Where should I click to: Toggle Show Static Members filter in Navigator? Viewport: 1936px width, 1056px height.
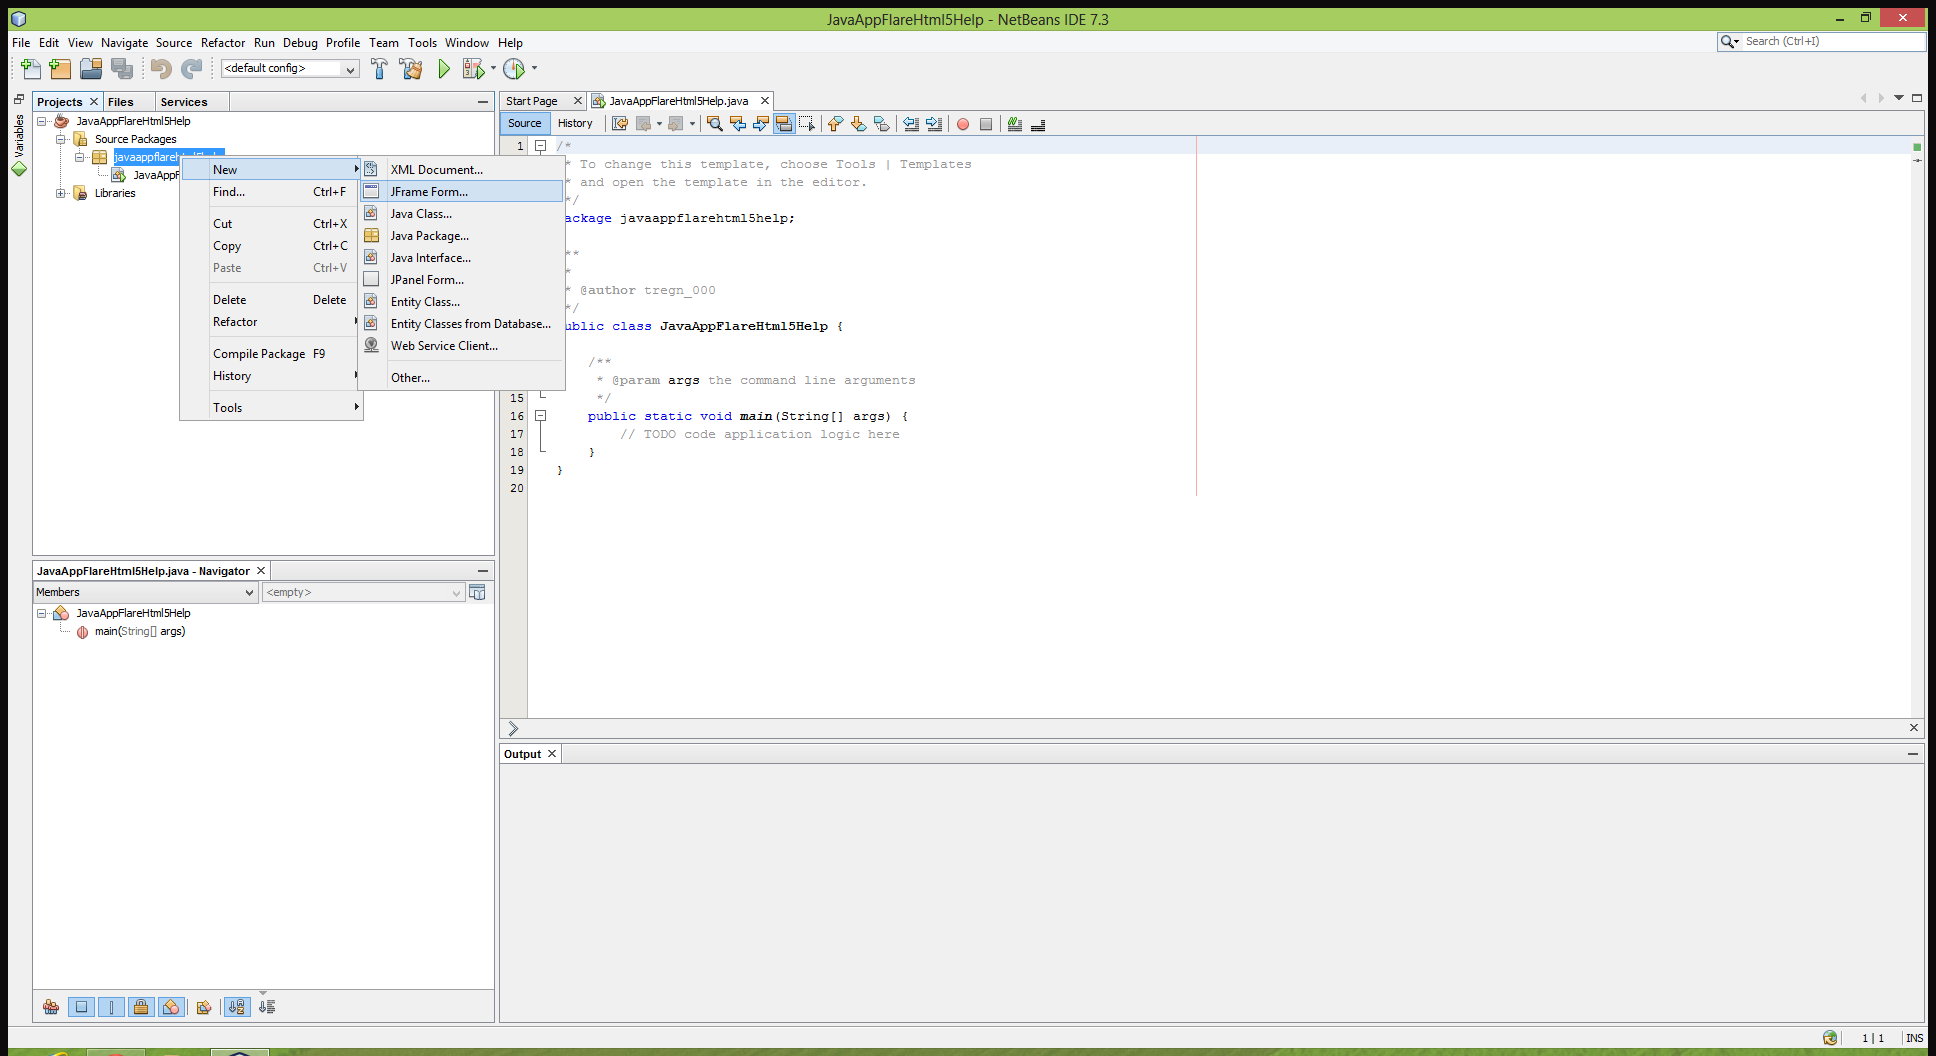[111, 1007]
